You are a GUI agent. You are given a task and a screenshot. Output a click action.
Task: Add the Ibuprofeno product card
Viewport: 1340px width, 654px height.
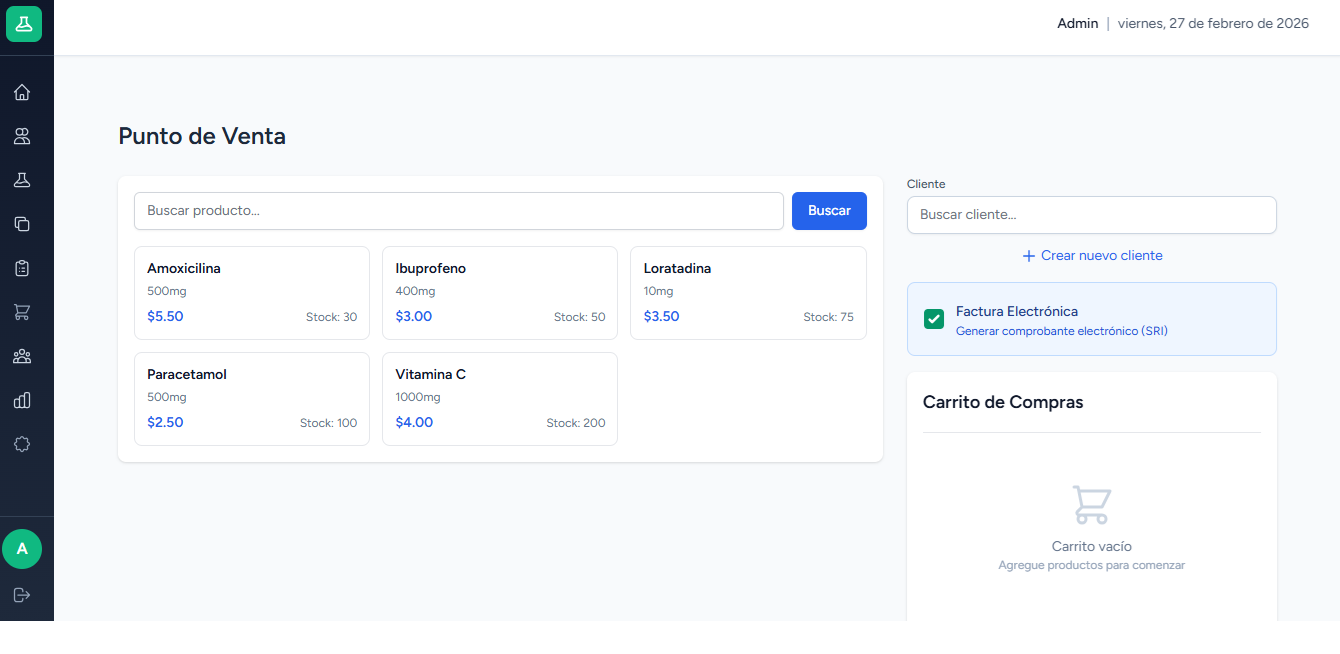pyautogui.click(x=500, y=293)
